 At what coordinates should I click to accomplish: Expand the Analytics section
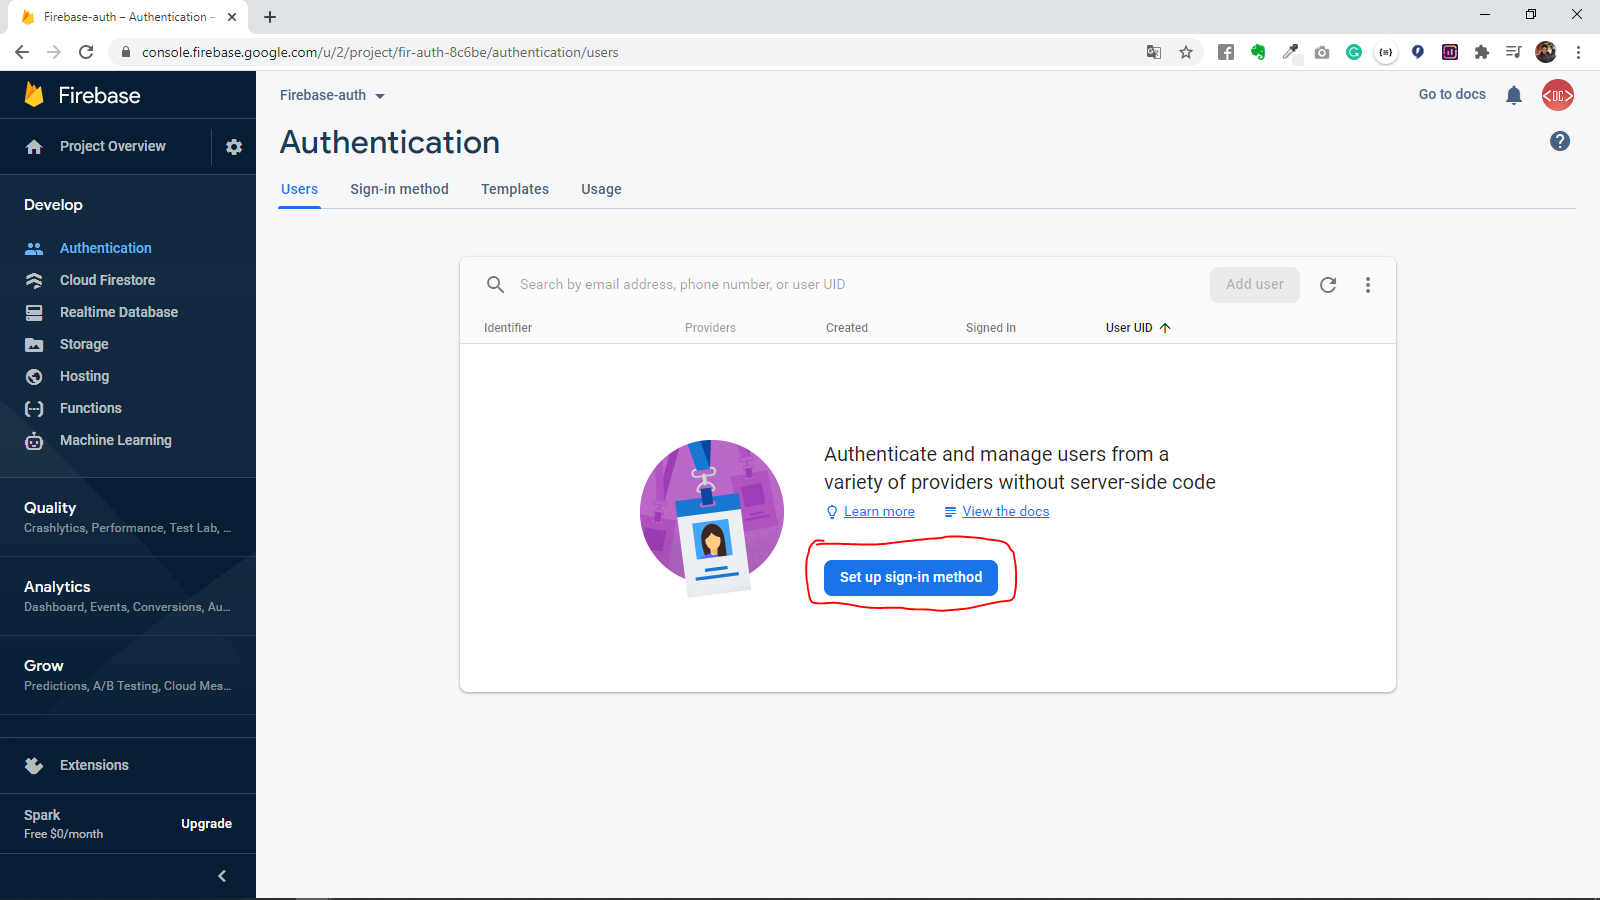[128, 596]
